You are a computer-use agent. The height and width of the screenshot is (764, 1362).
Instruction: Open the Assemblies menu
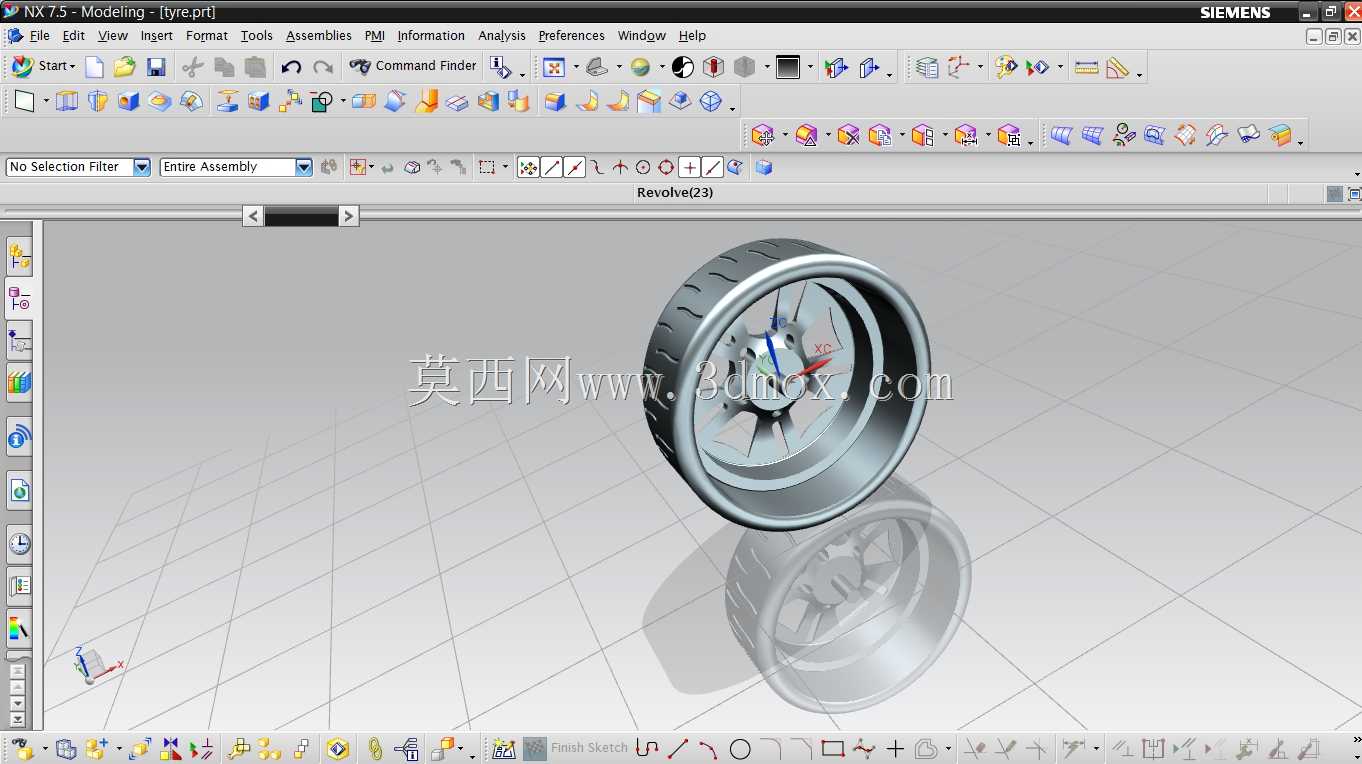[x=319, y=35]
